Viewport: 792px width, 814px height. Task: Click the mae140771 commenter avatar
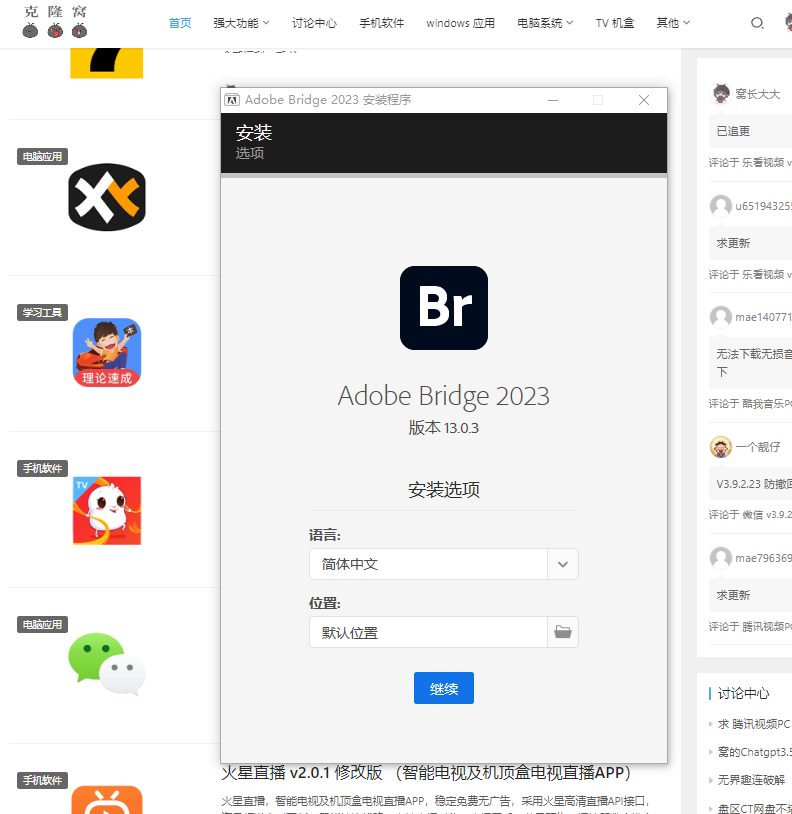click(x=720, y=317)
